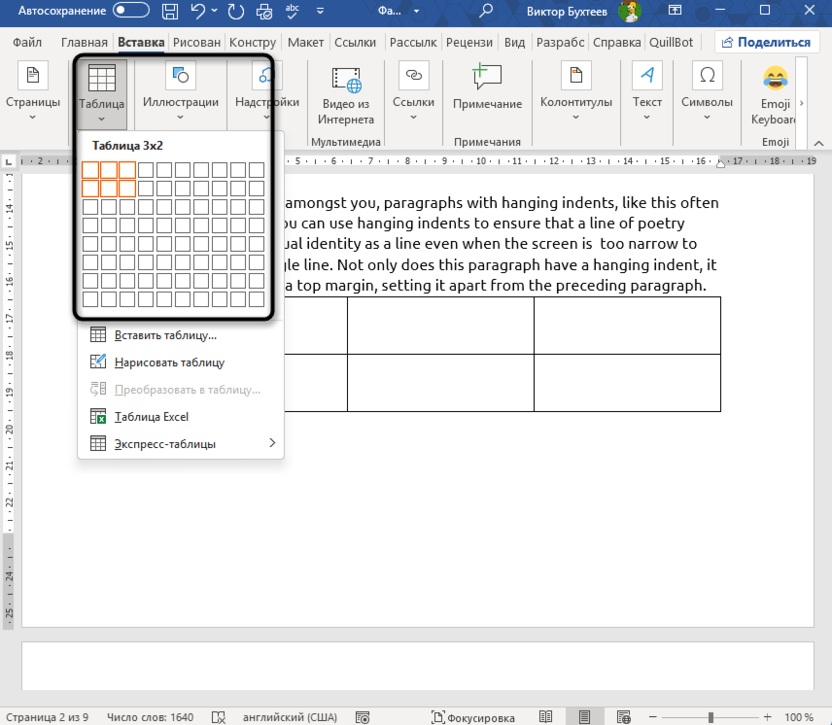Switch to the Рисование tab
Image resolution: width=832 pixels, height=725 pixels.
tap(196, 42)
